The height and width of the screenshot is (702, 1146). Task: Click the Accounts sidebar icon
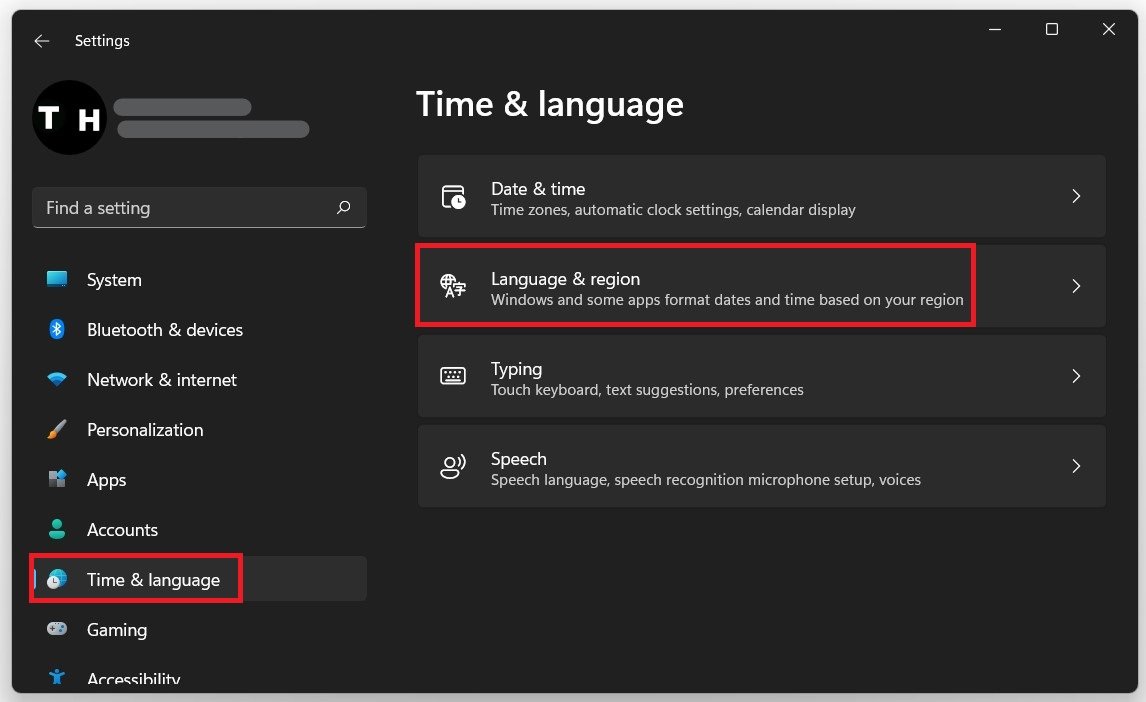57,529
